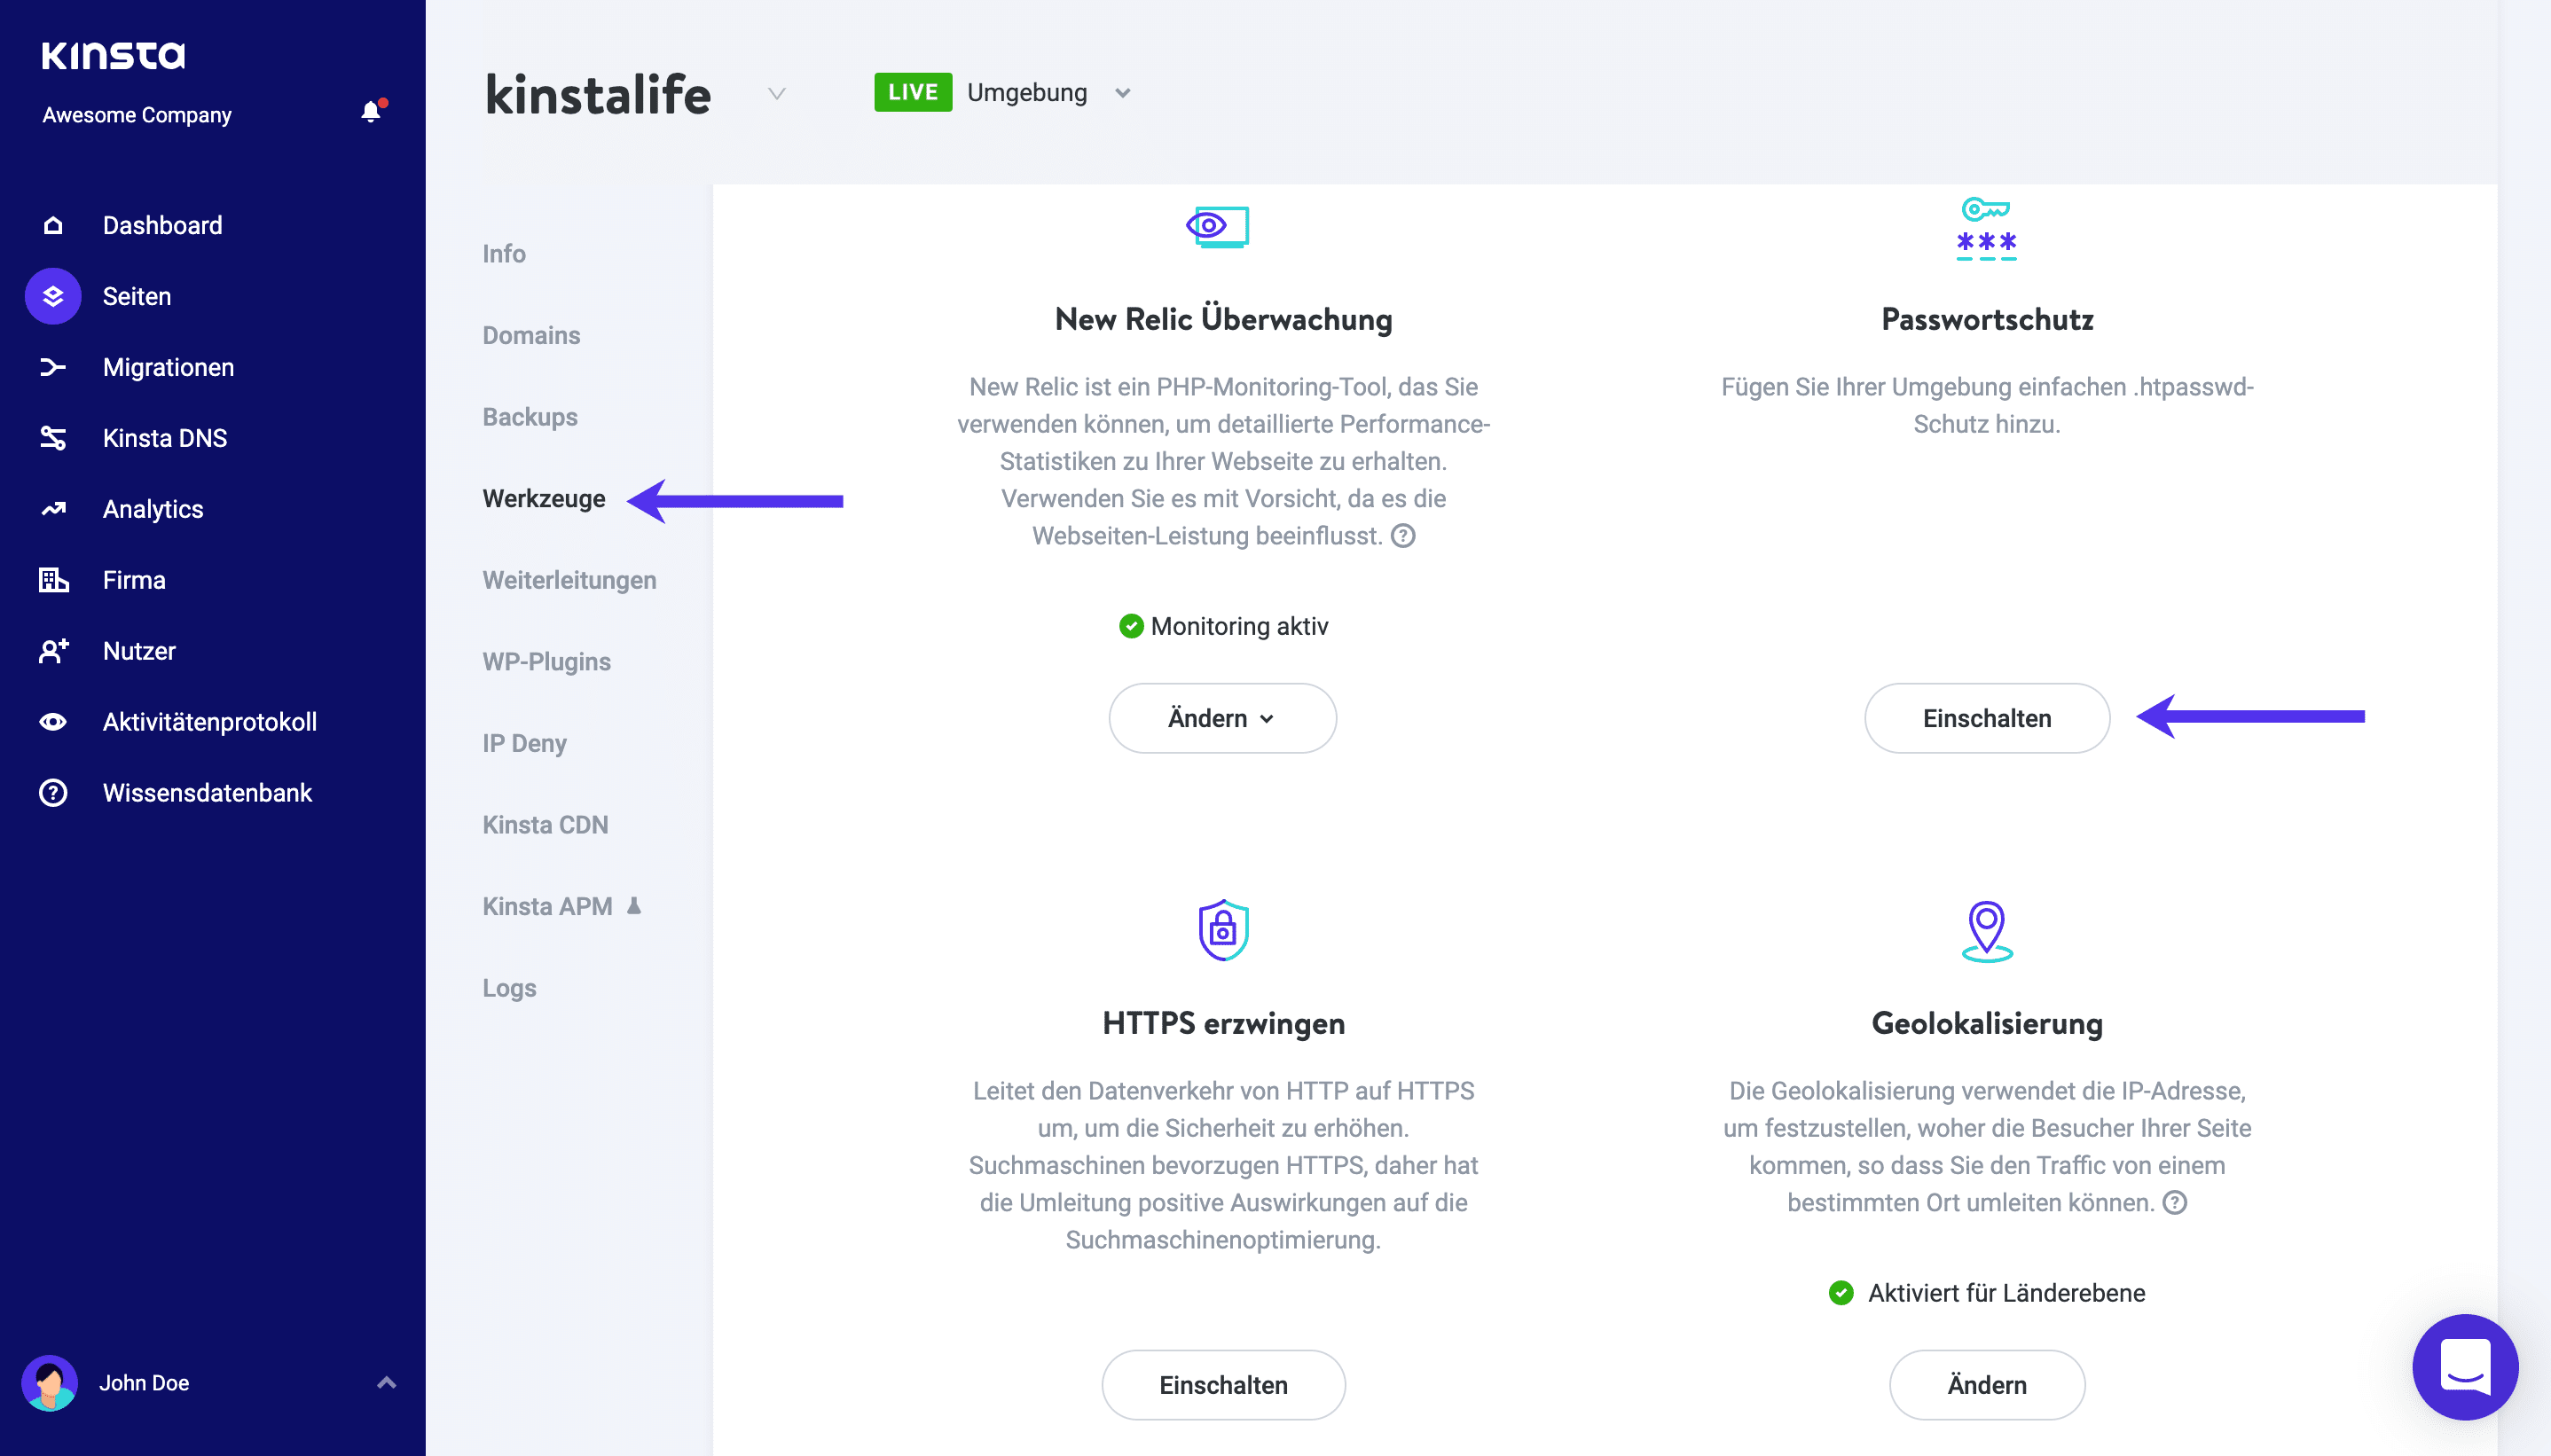
Task: Switch to the Backups tab
Action: (x=530, y=417)
